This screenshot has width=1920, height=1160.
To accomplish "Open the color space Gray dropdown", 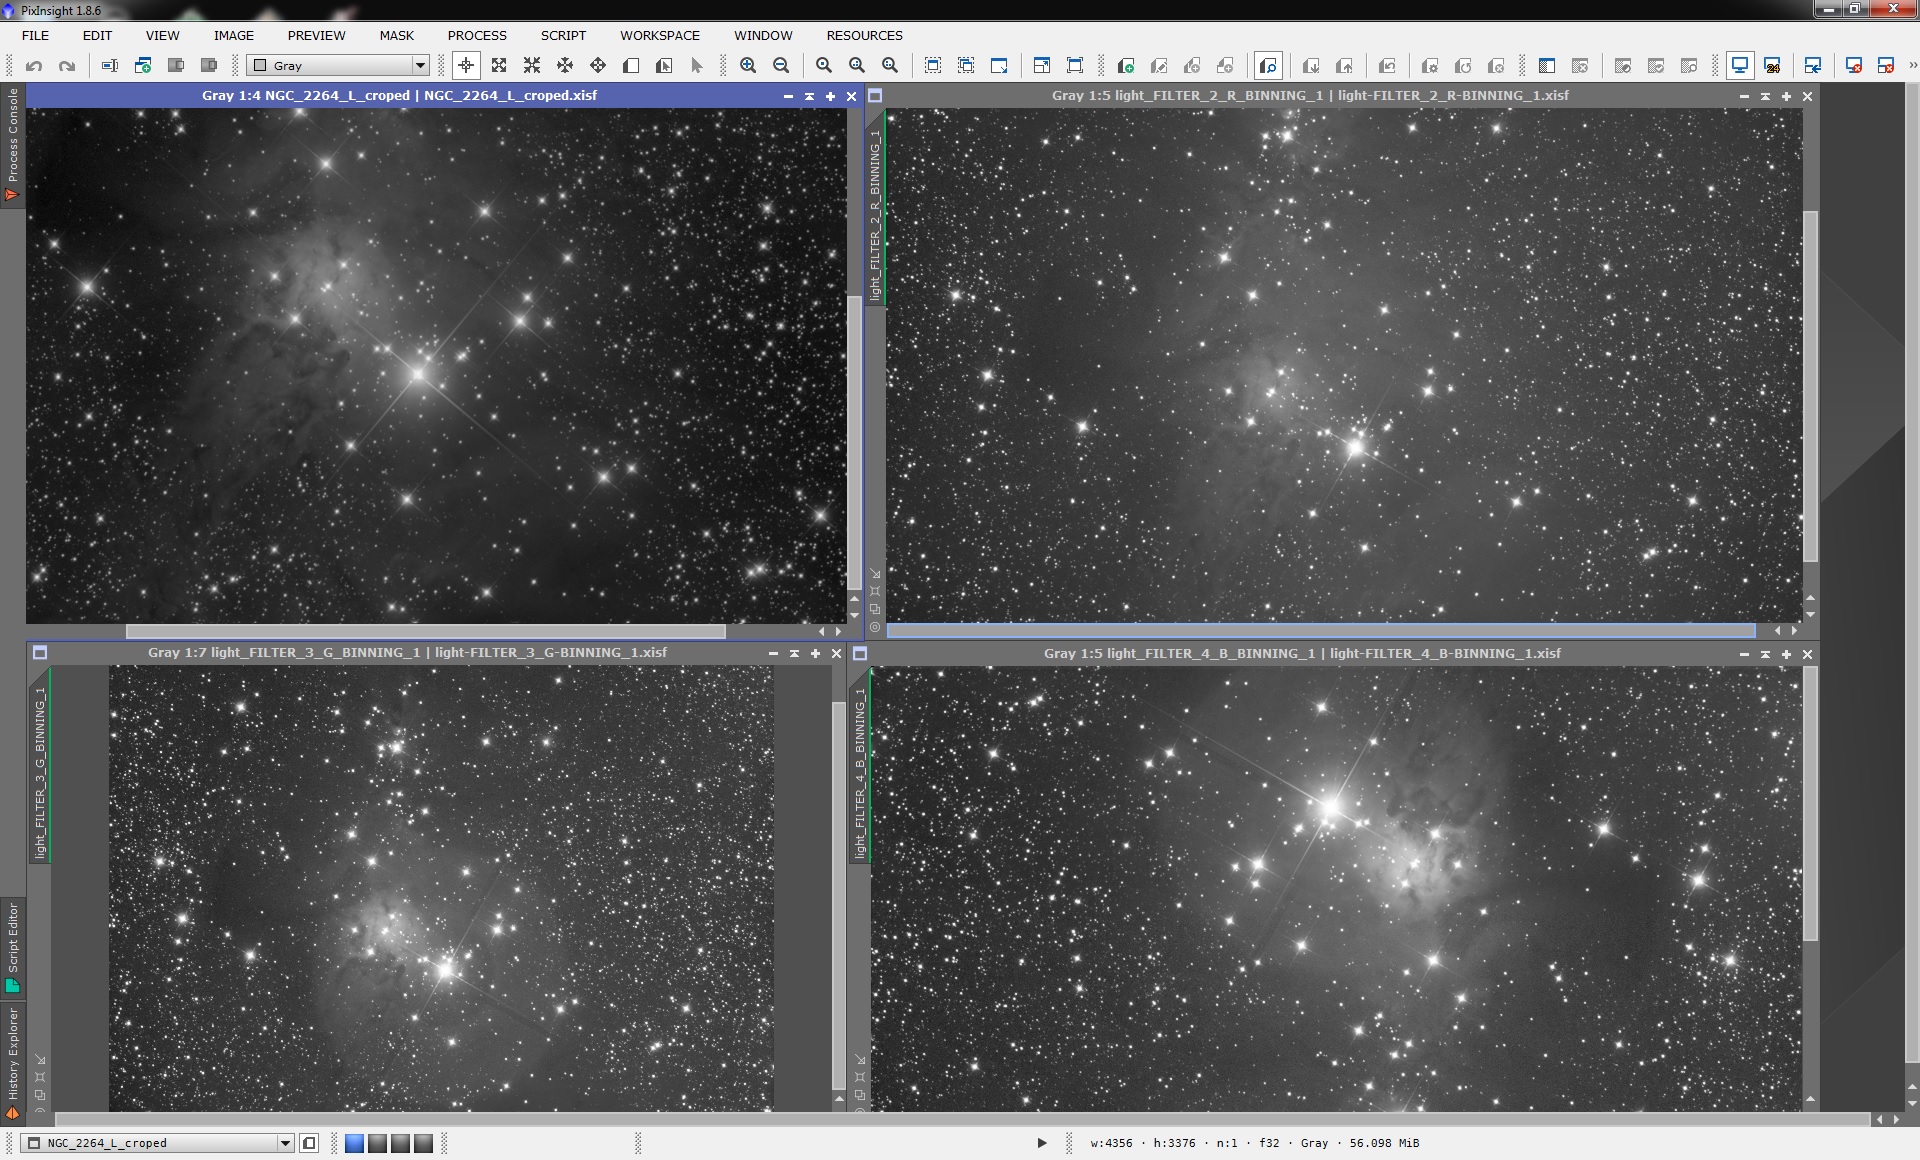I will point(339,66).
